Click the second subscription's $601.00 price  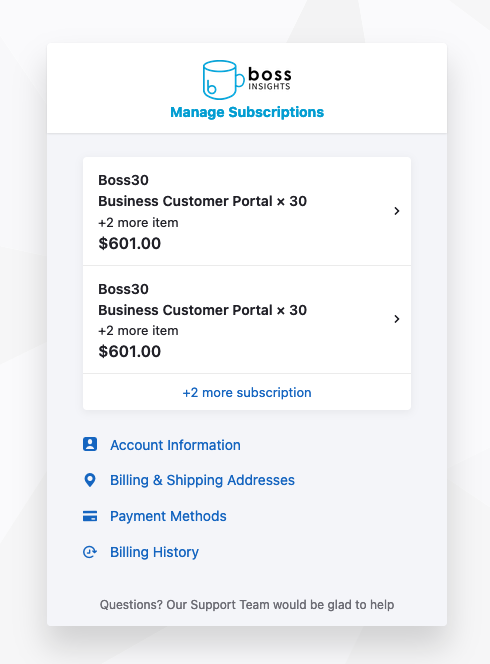(x=130, y=351)
